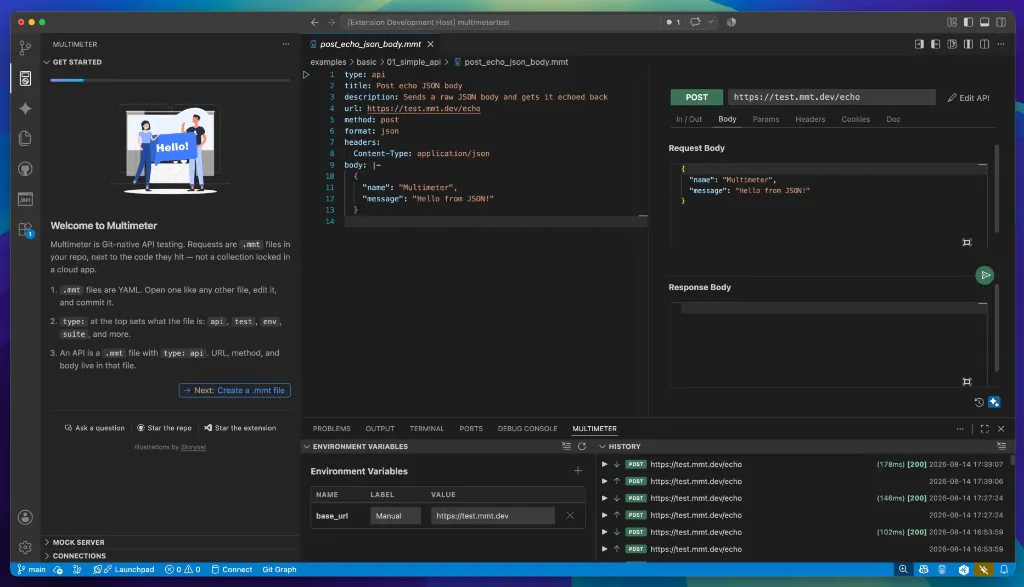Viewport: 1024px width, 587px height.
Task: Click the blue AI sparkle icon
Action: [994, 402]
